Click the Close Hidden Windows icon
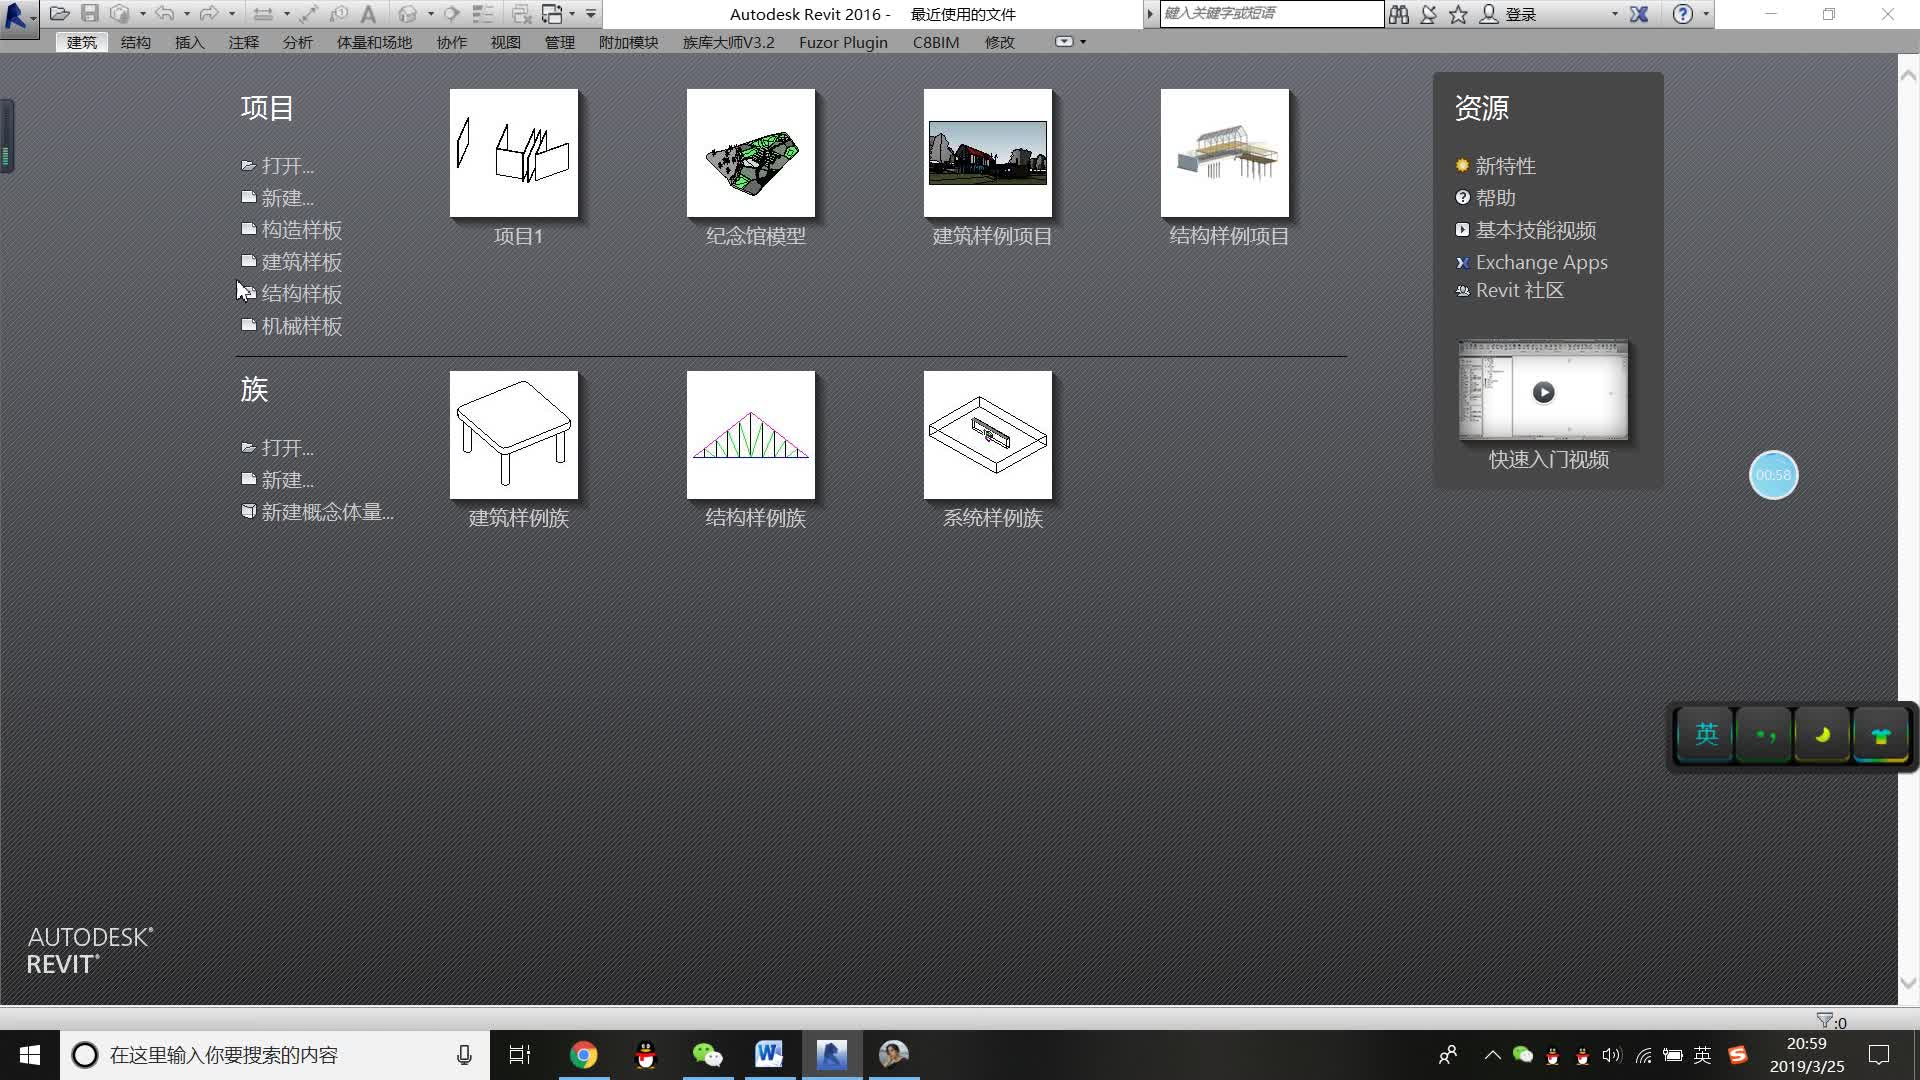The image size is (1920, 1080). point(521,14)
